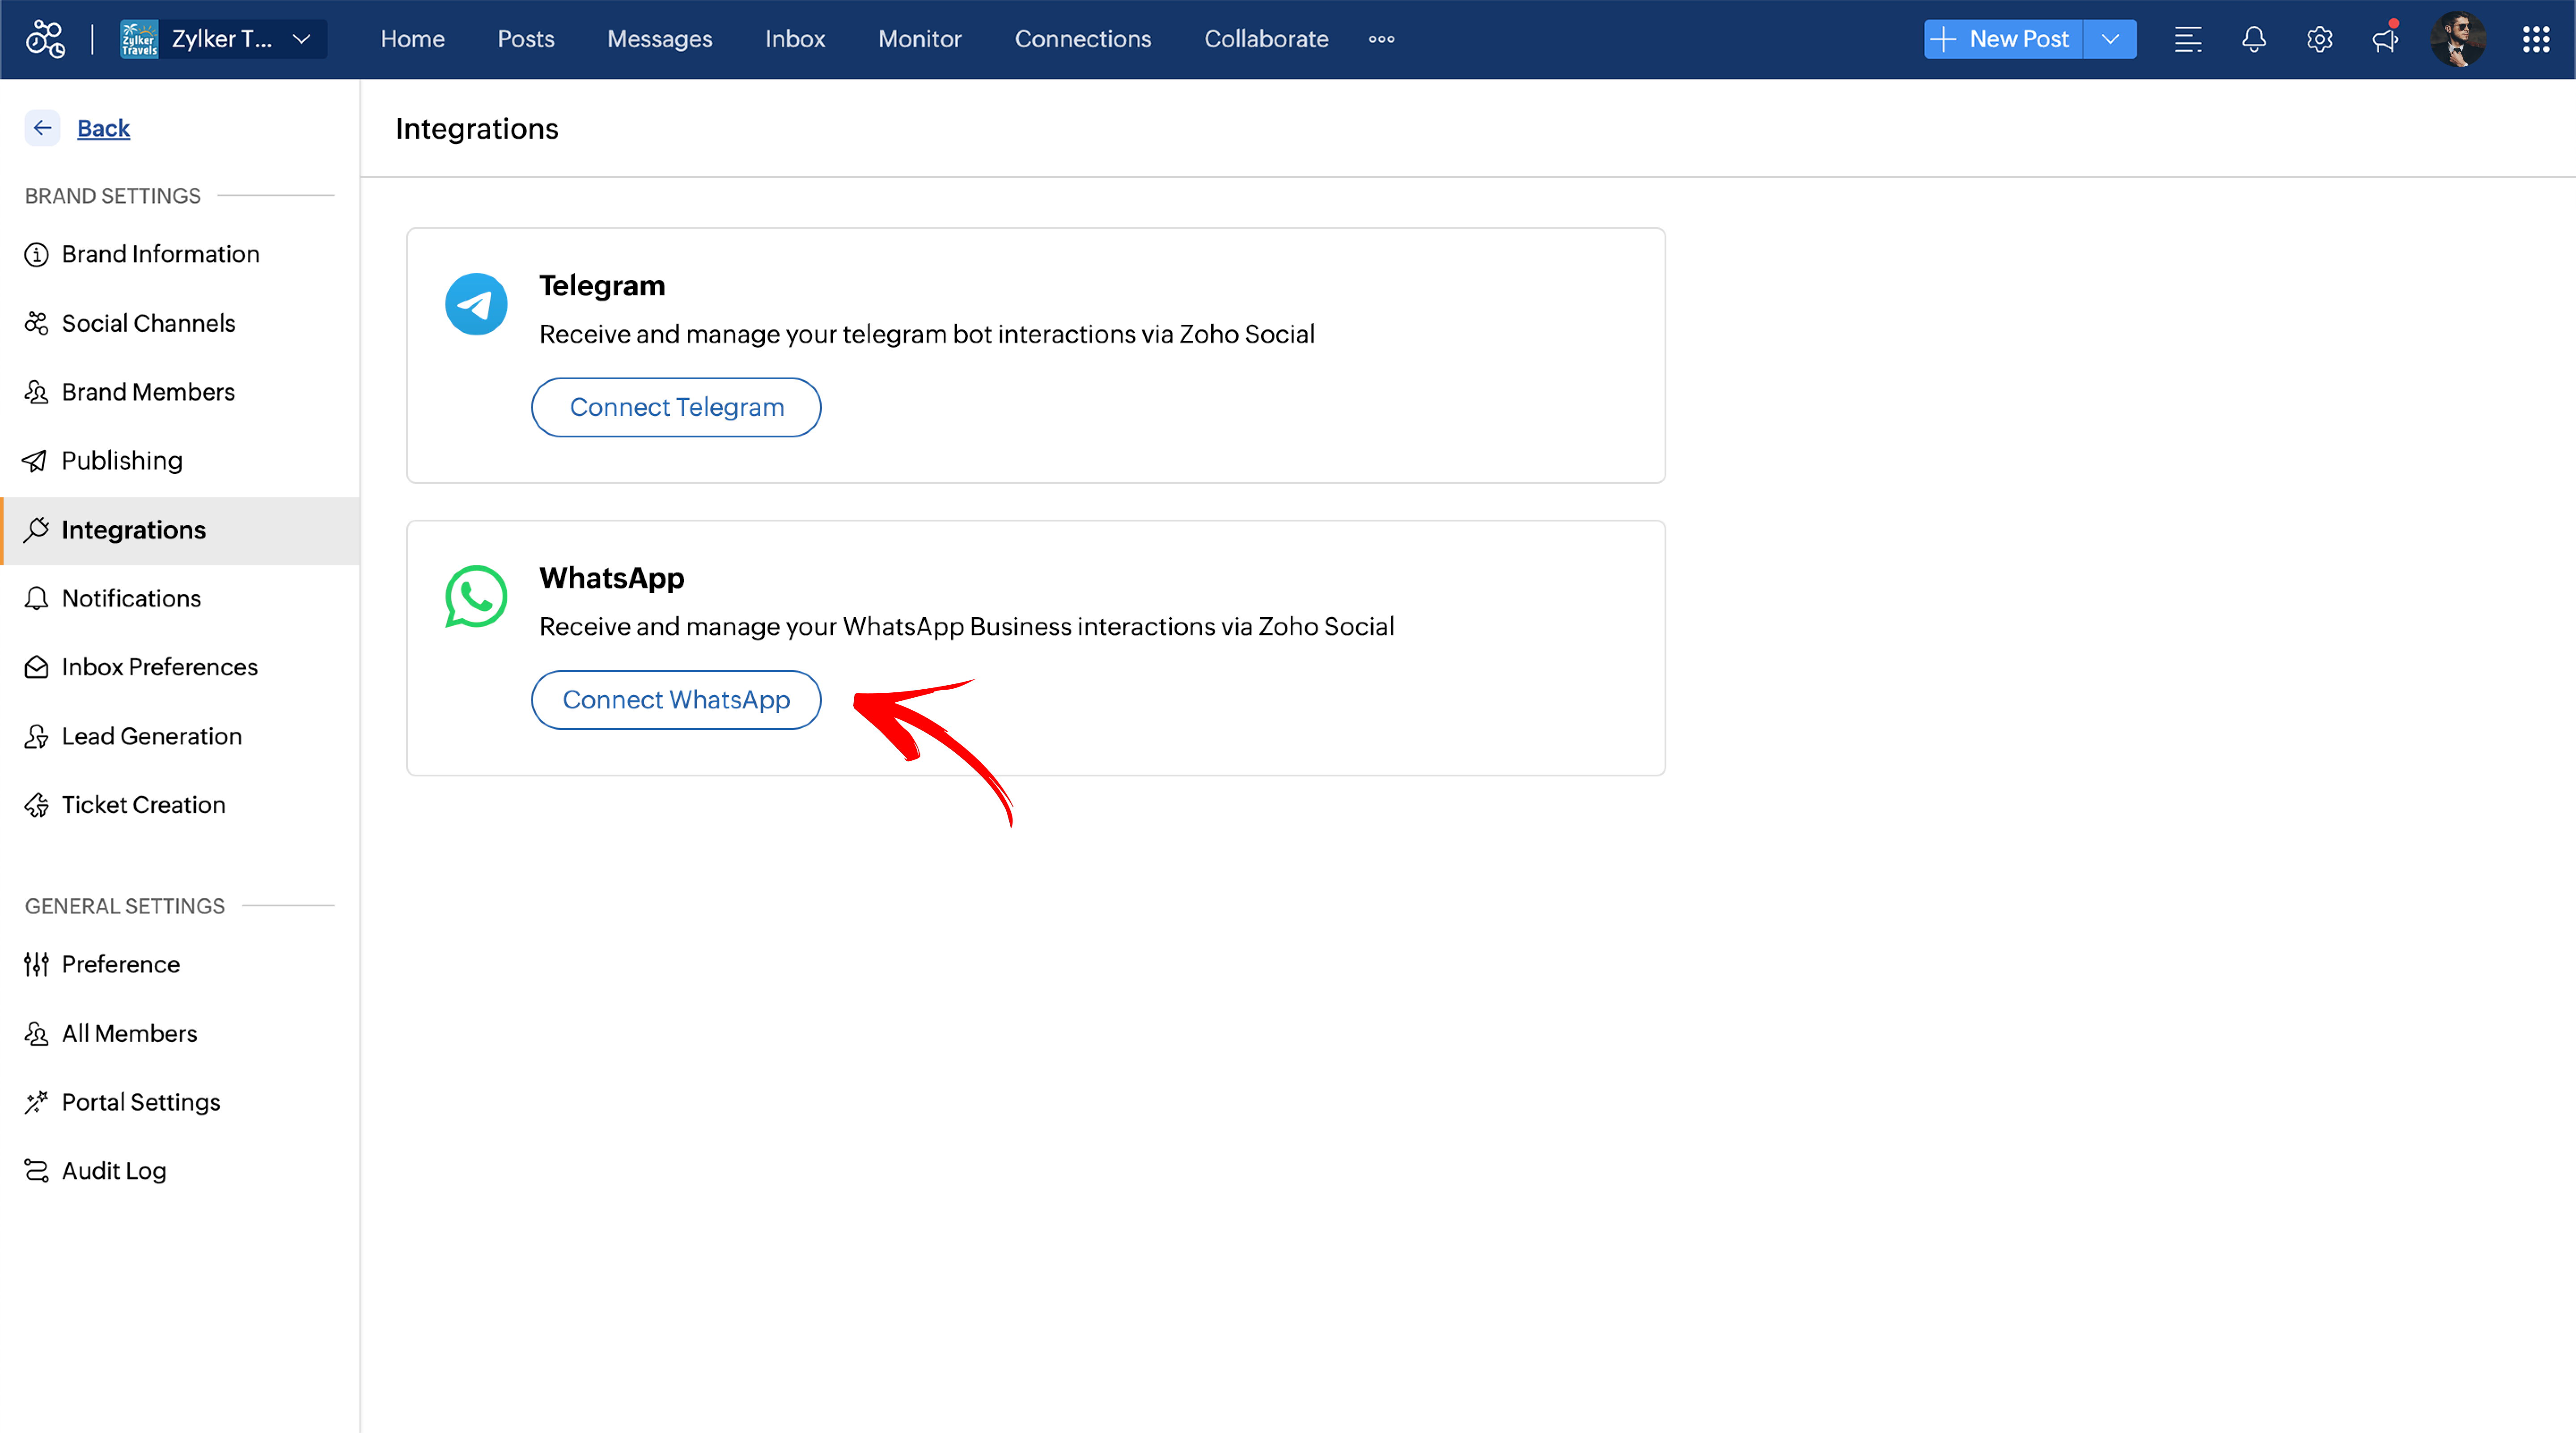Click the Telegram logo icon
This screenshot has width=2576, height=1433.
476,304
